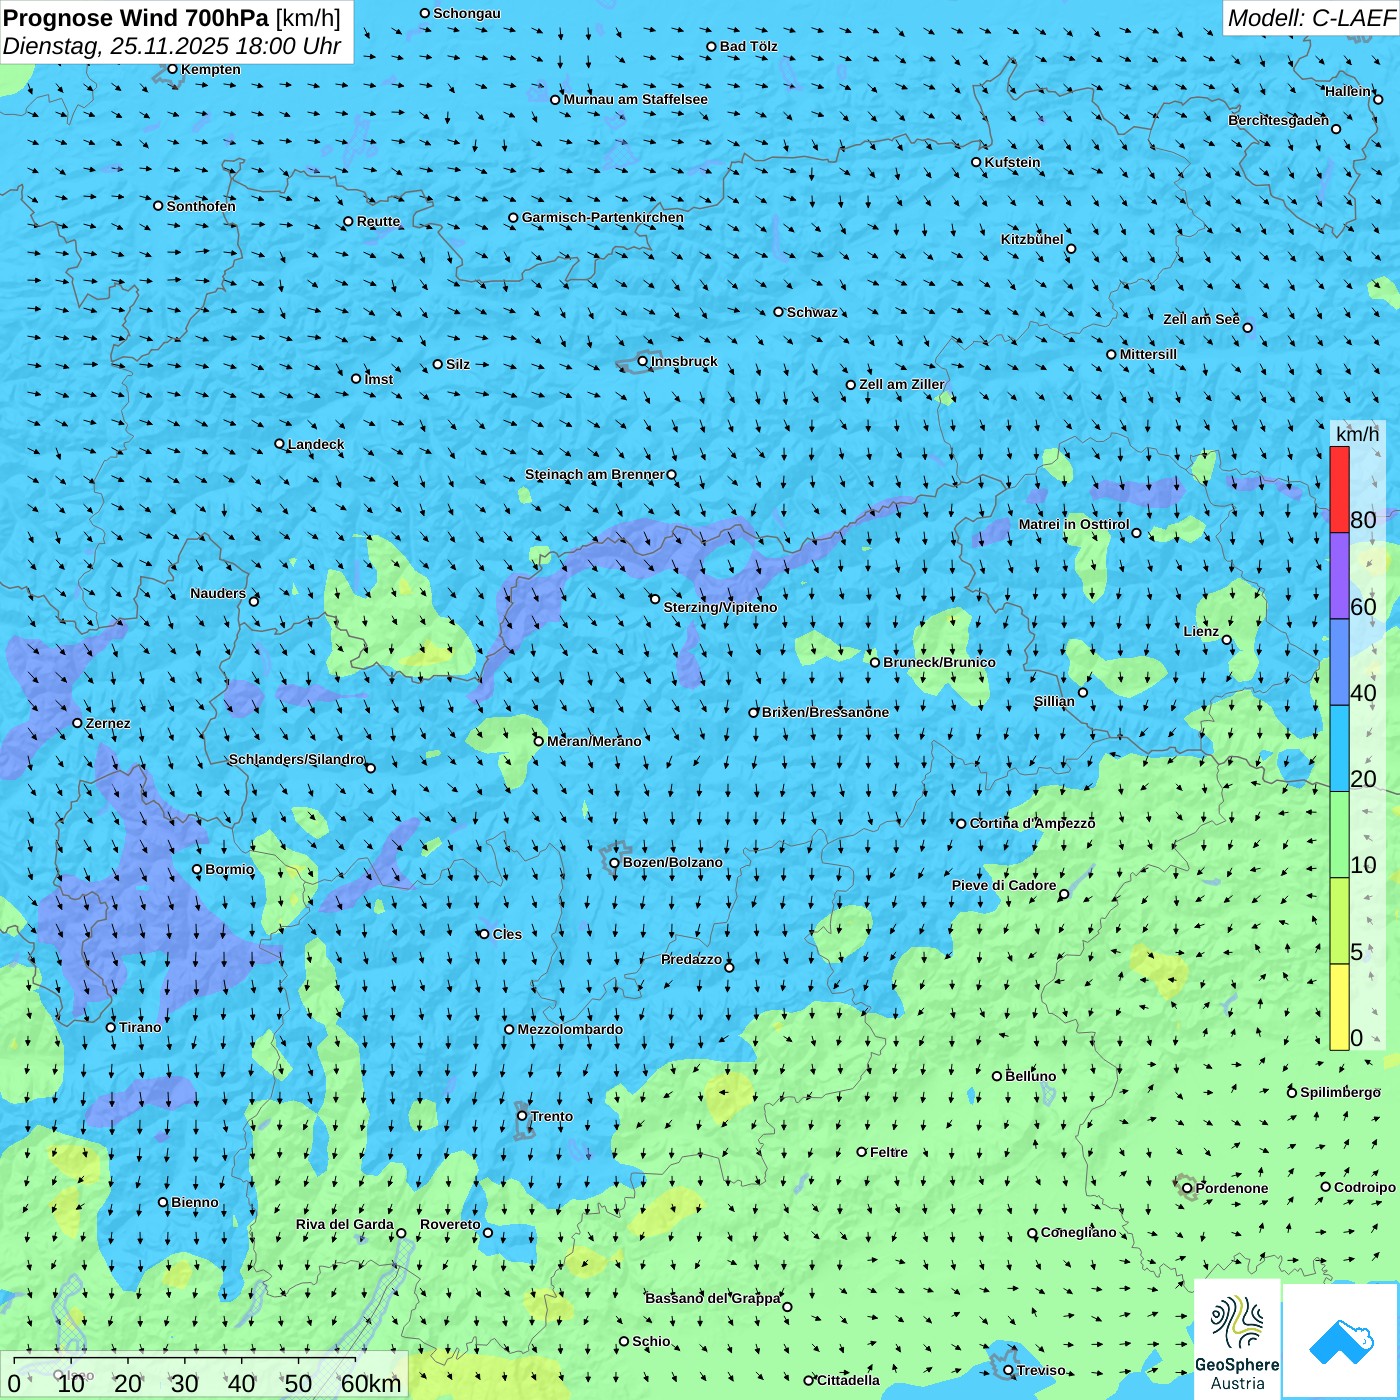Click the Kempten city label
This screenshot has width=1400, height=1400.
click(x=211, y=69)
